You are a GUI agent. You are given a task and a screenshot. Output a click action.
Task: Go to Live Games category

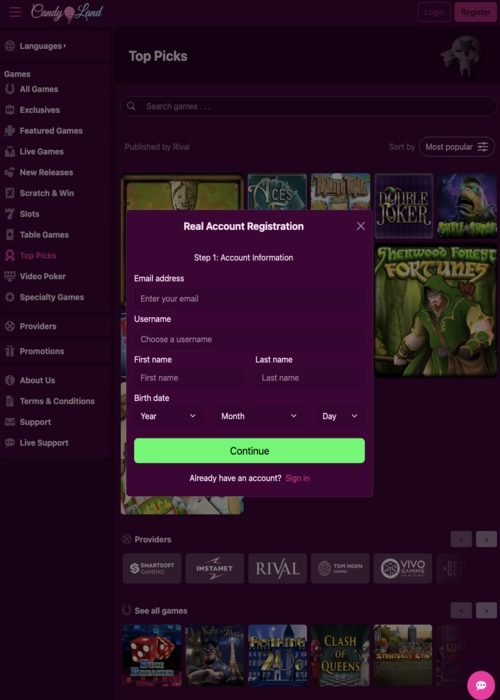(42, 151)
